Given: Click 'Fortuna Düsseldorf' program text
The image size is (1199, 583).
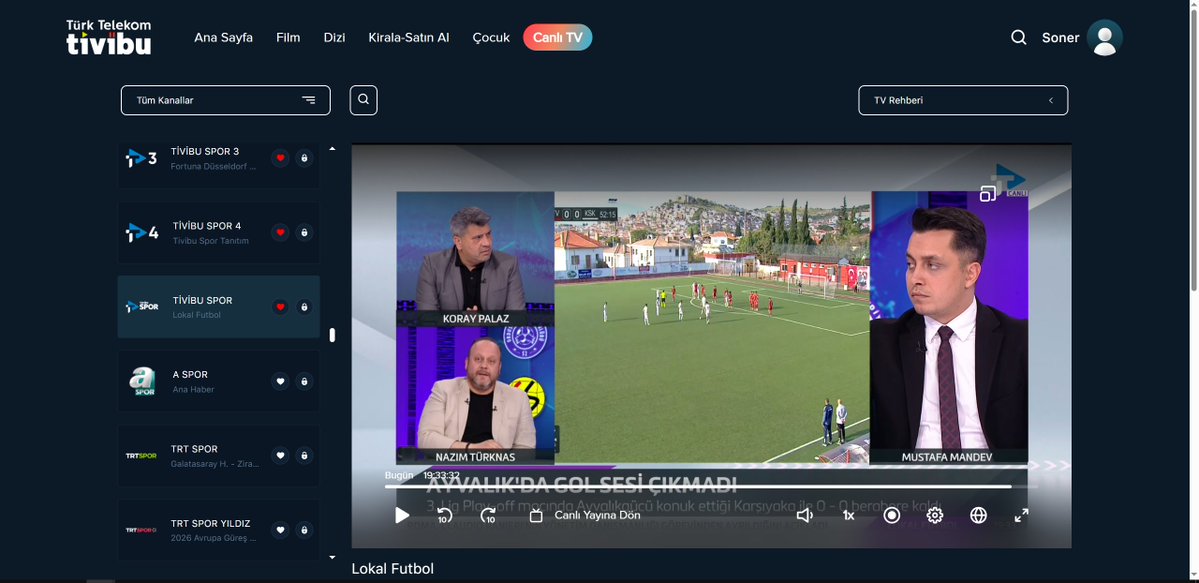Looking at the screenshot, I should tap(213, 166).
